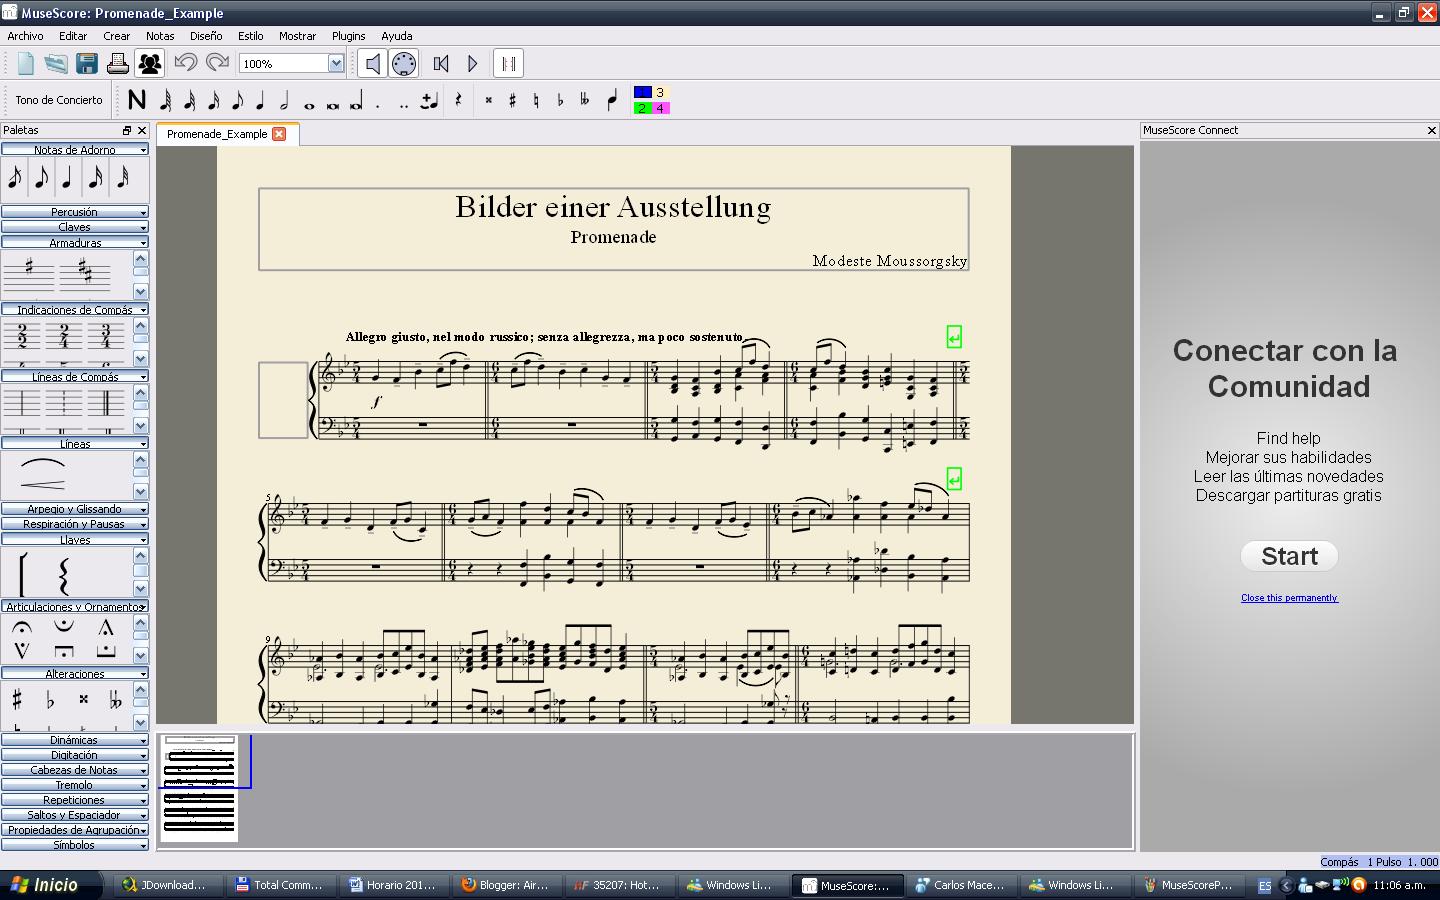The image size is (1440, 900).
Task: Click the augmentation dot icon
Action: coord(378,100)
